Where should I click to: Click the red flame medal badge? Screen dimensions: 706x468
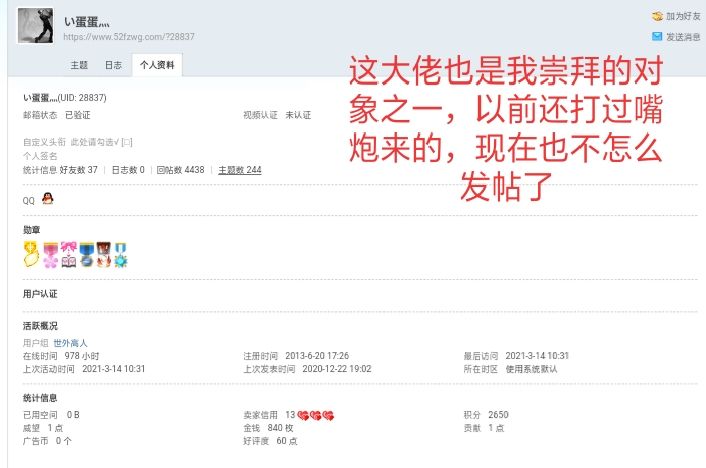pyautogui.click(x=104, y=254)
